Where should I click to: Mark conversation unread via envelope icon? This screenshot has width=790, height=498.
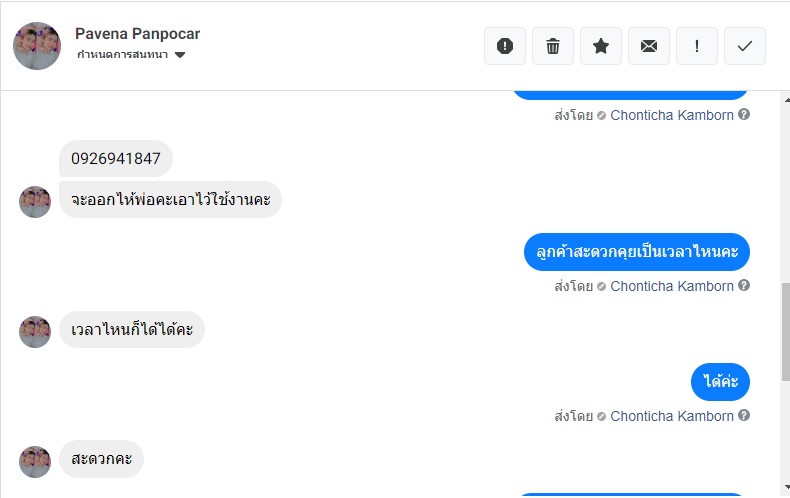649,46
